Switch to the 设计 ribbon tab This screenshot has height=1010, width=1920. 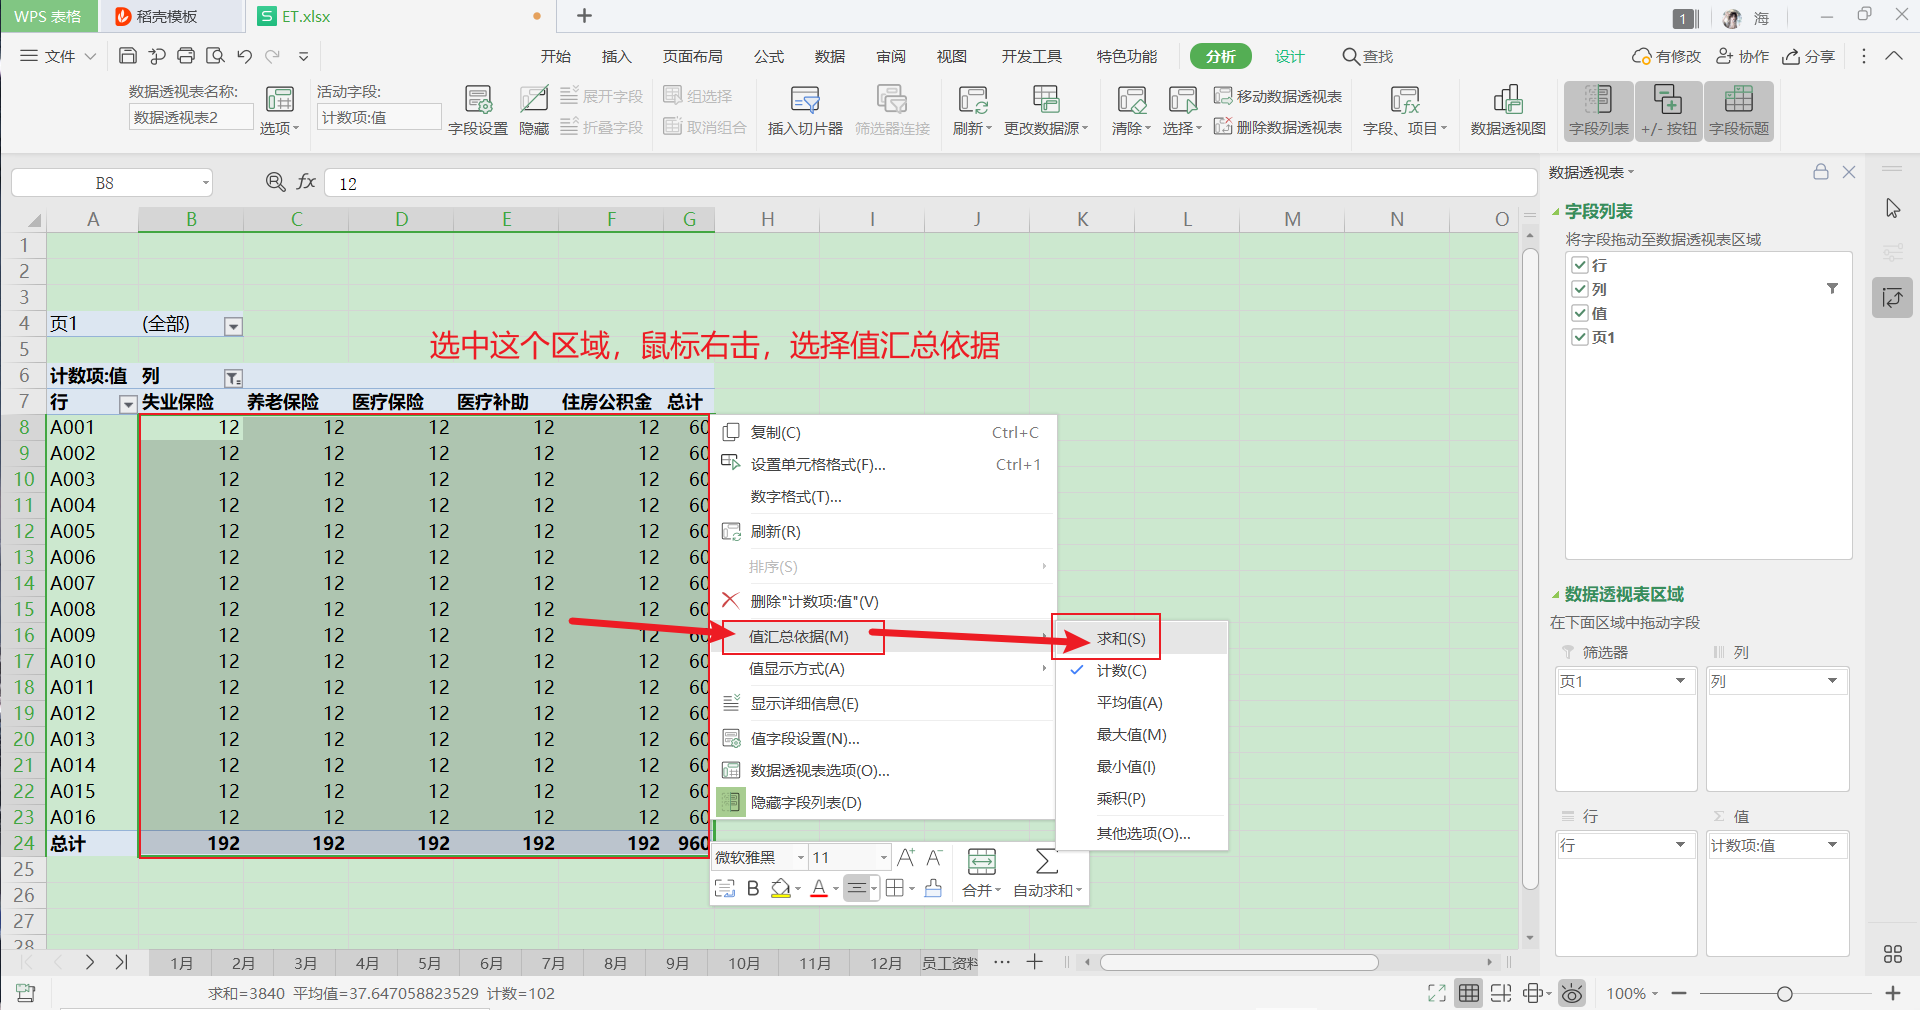pyautogui.click(x=1290, y=56)
